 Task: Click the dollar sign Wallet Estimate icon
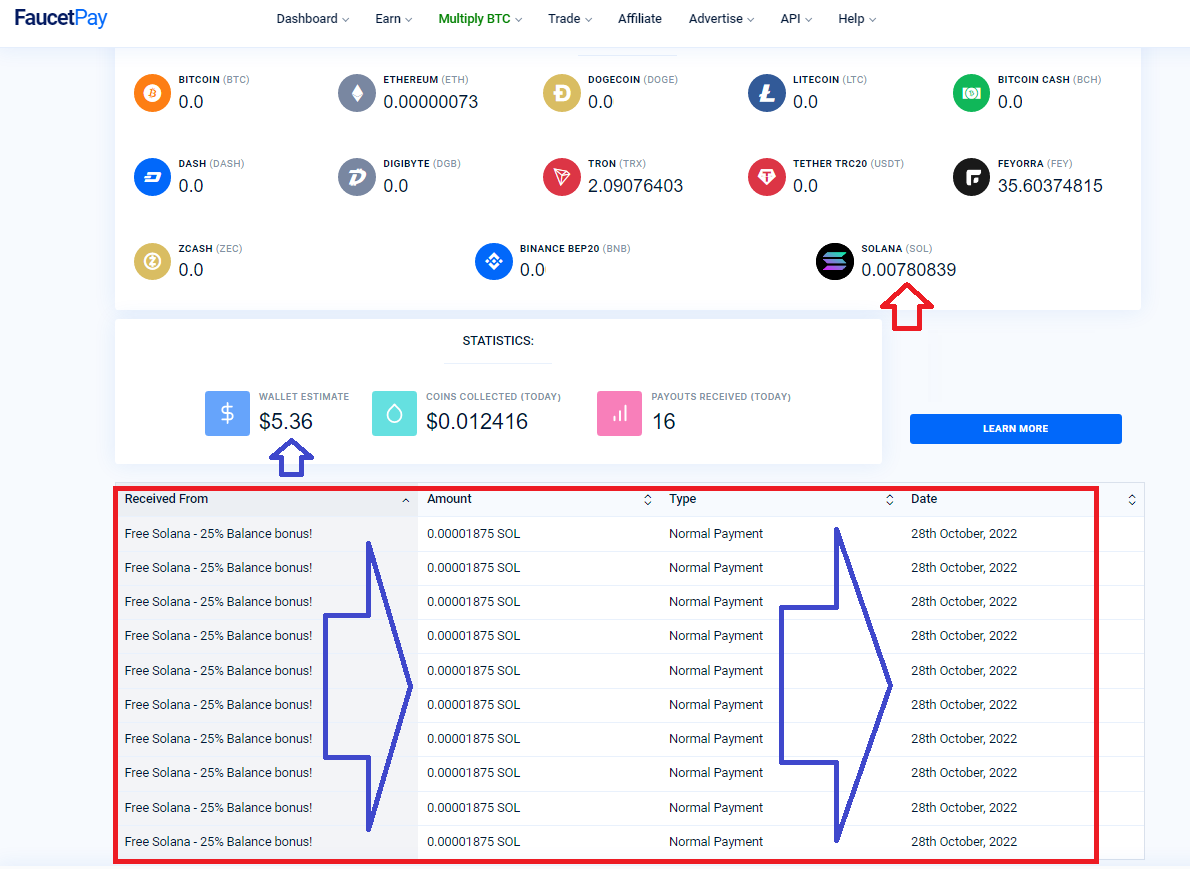coord(227,414)
